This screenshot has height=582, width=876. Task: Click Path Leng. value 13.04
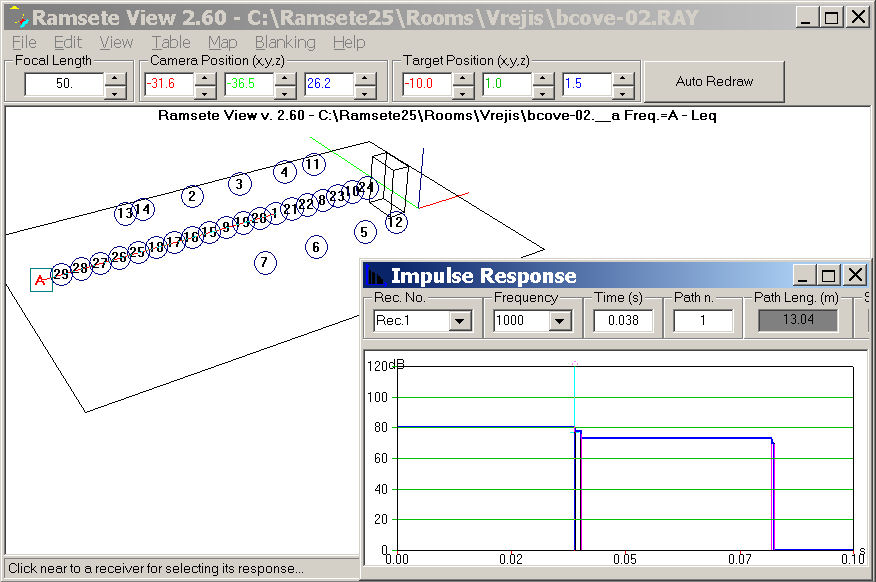coord(798,320)
